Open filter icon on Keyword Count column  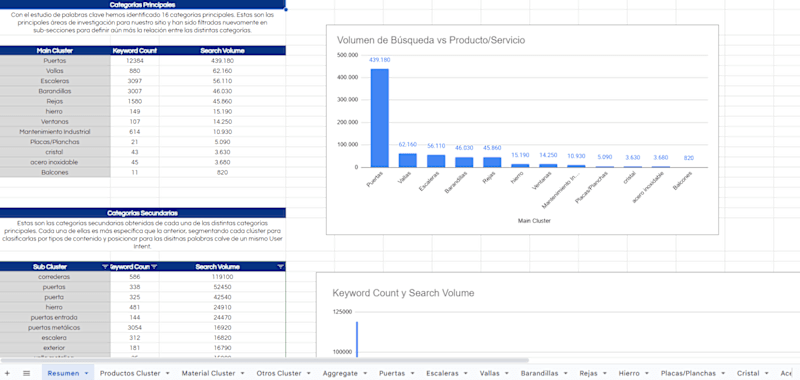point(155,267)
